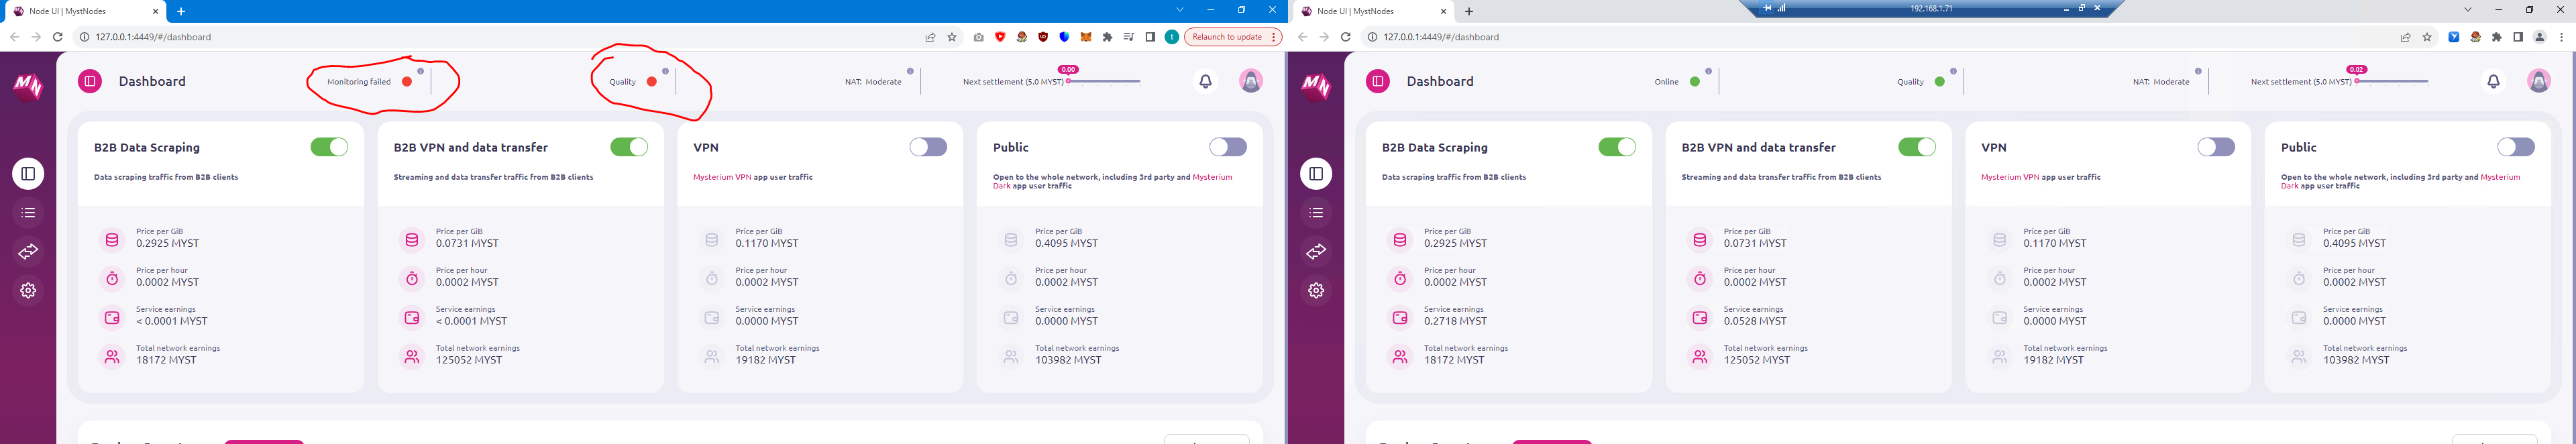Screen dimensions: 2576x444
Task: Click signal strength icon on 192.168.1.71 bar
Action: [x=1782, y=8]
